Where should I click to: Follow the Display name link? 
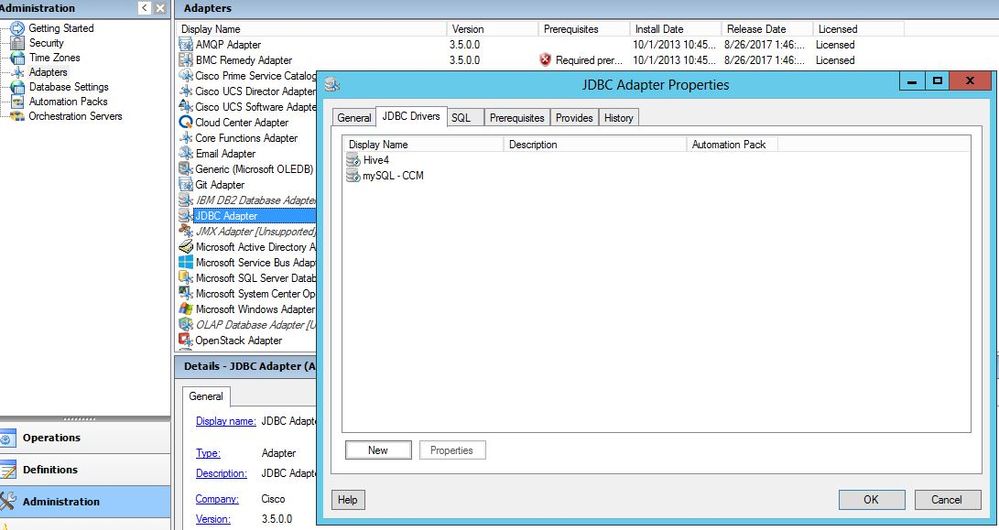tap(226, 421)
